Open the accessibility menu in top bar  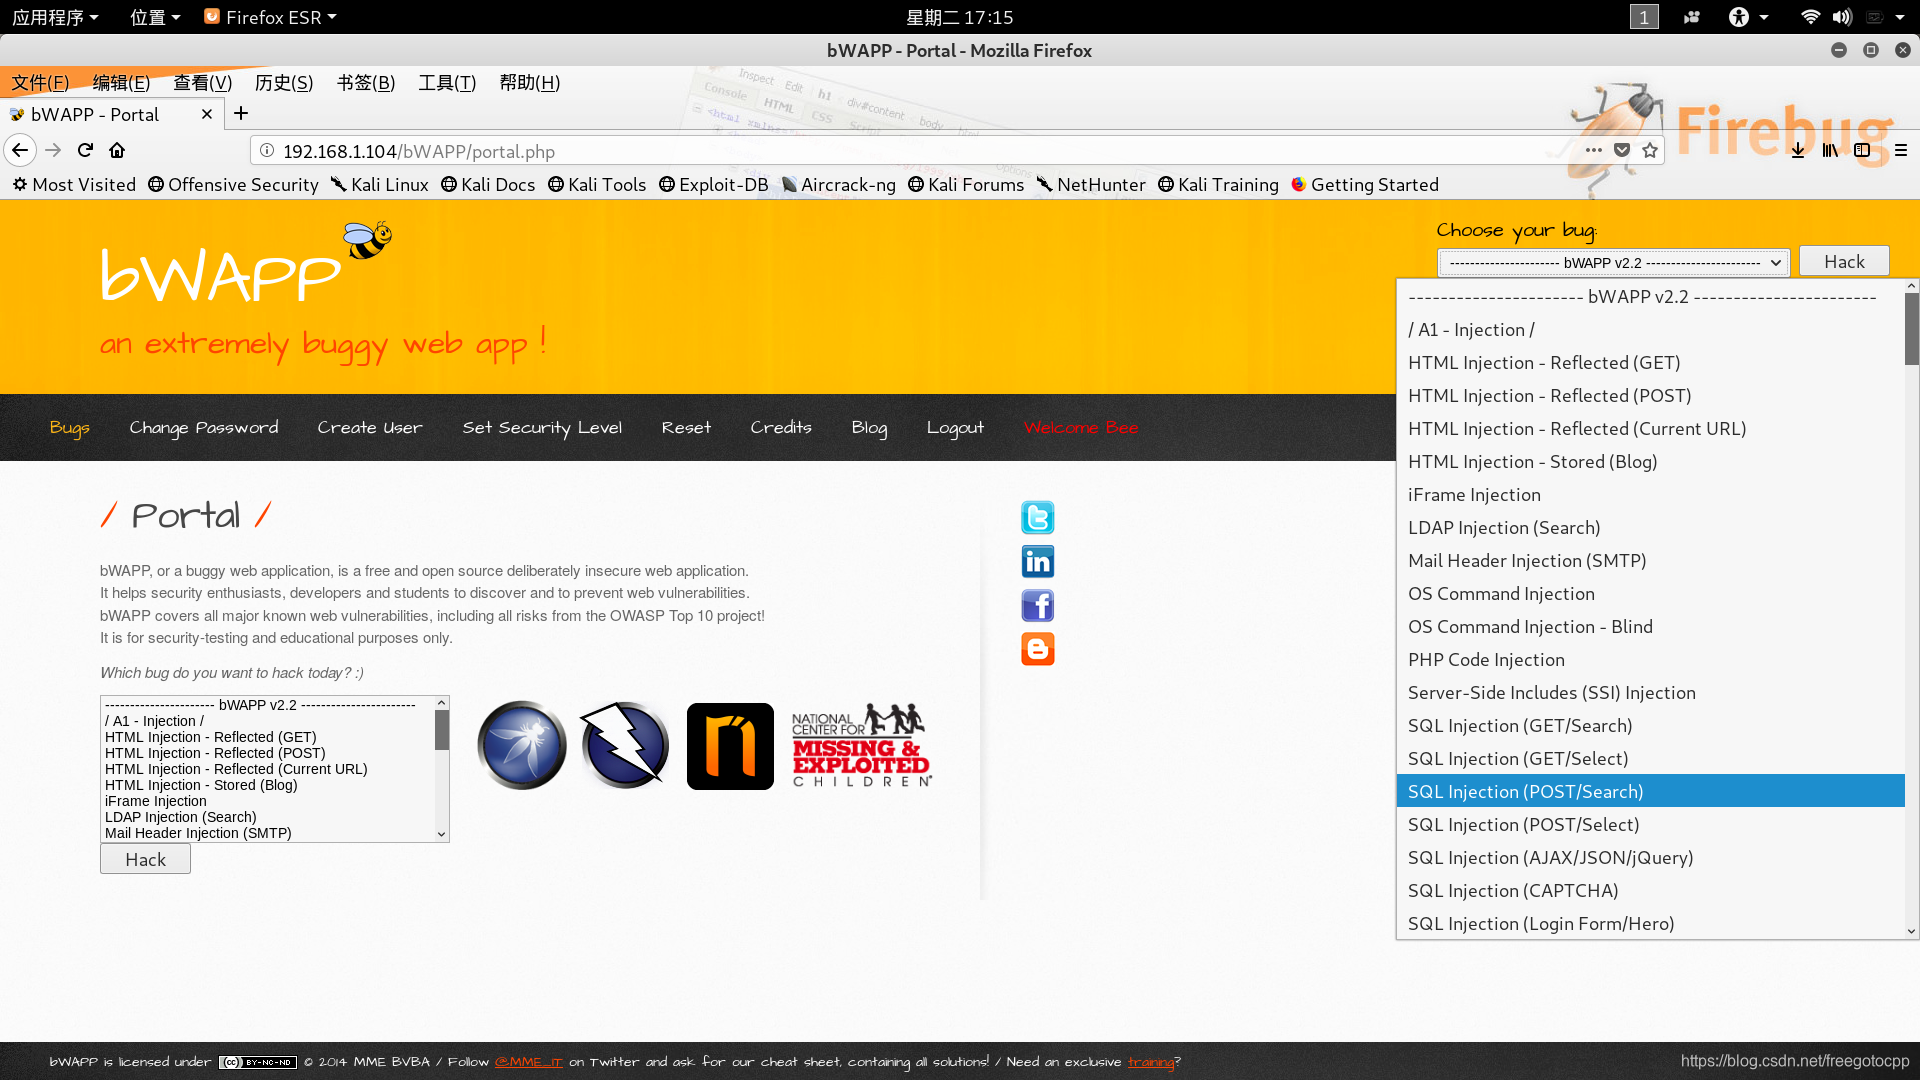(x=1748, y=17)
